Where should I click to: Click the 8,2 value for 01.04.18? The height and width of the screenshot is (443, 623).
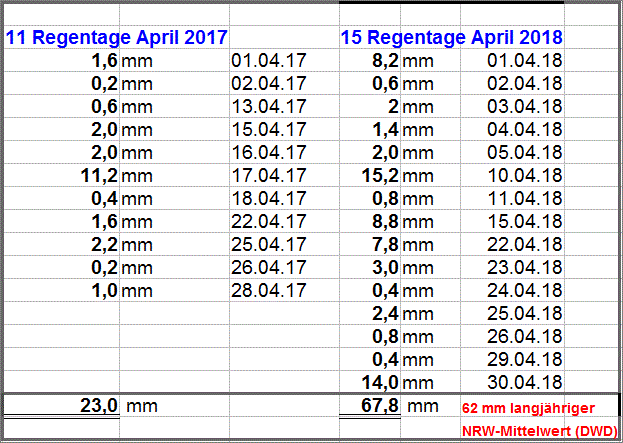coord(385,61)
